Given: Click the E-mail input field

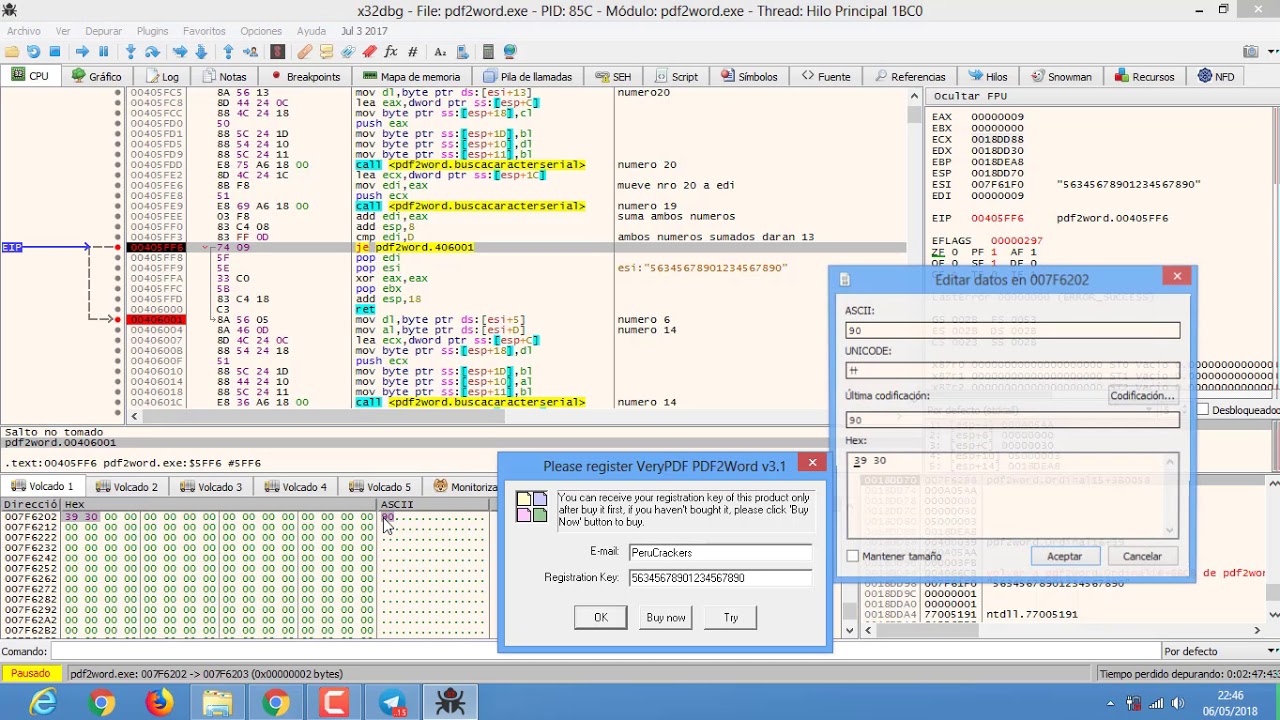Looking at the screenshot, I should pyautogui.click(x=720, y=552).
